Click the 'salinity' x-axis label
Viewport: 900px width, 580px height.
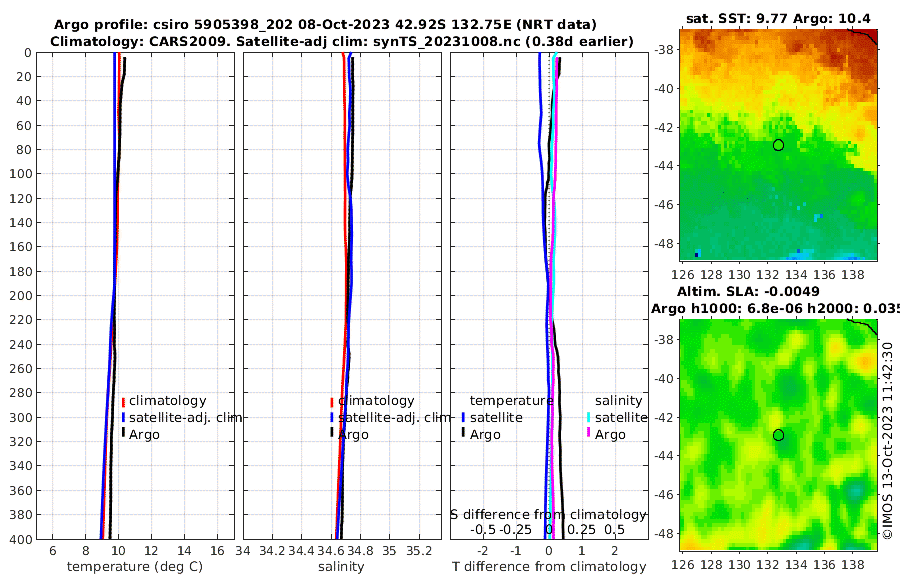pos(342,567)
